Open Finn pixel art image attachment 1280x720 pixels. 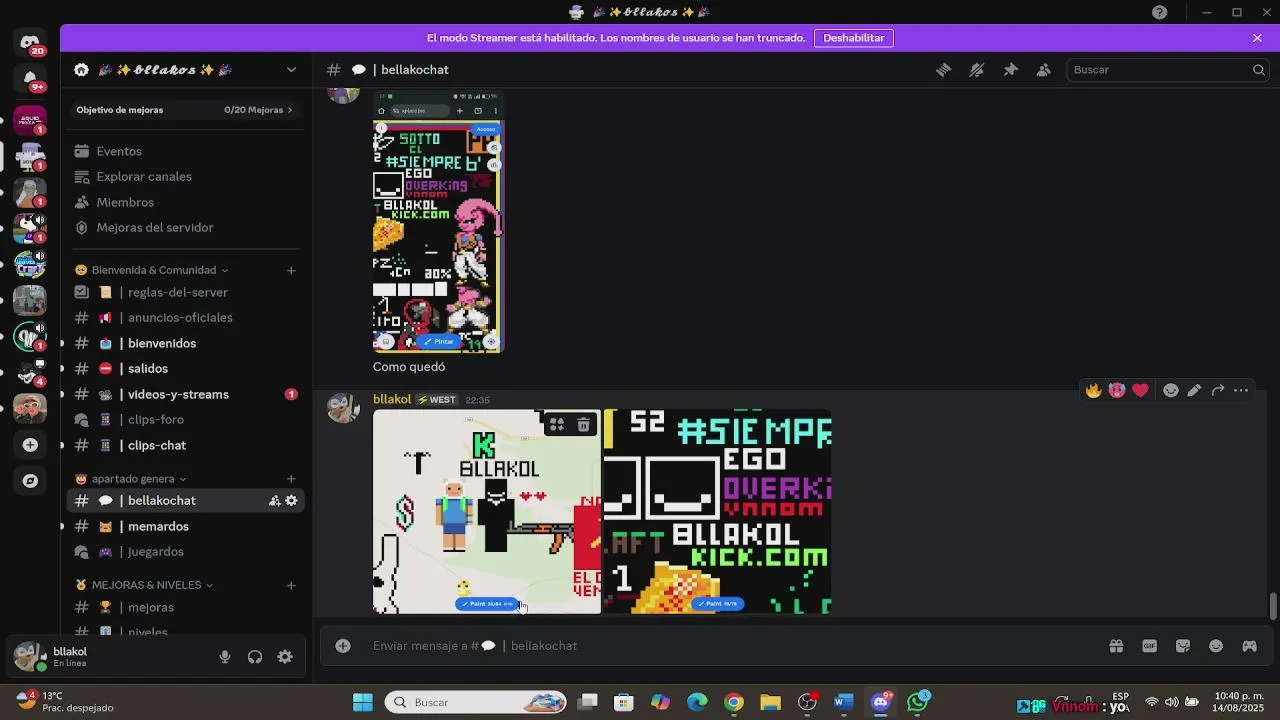[487, 511]
